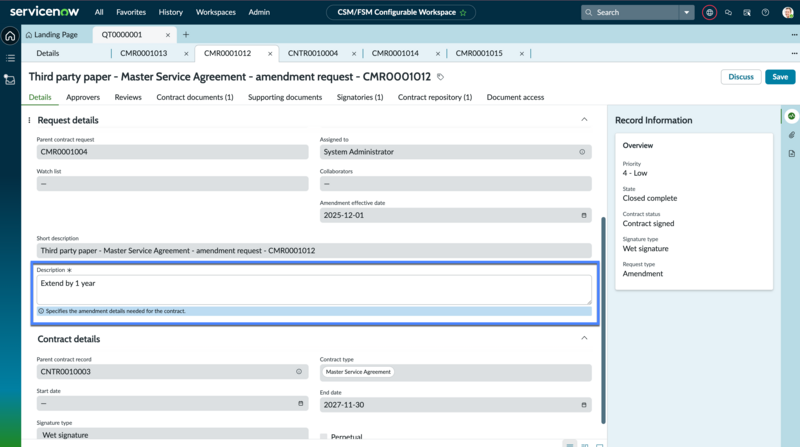800x447 pixels.
Task: Open the Signatories (1) tab
Action: pyautogui.click(x=360, y=97)
